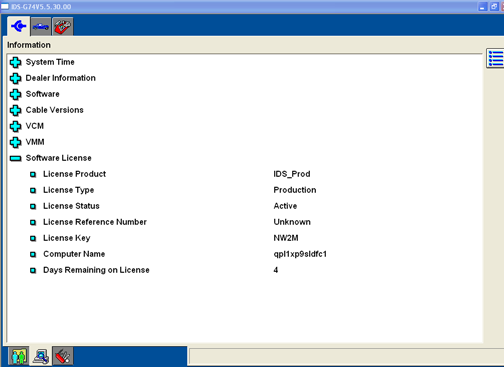
Task: Click the License Product bullet icon
Action: (33, 174)
